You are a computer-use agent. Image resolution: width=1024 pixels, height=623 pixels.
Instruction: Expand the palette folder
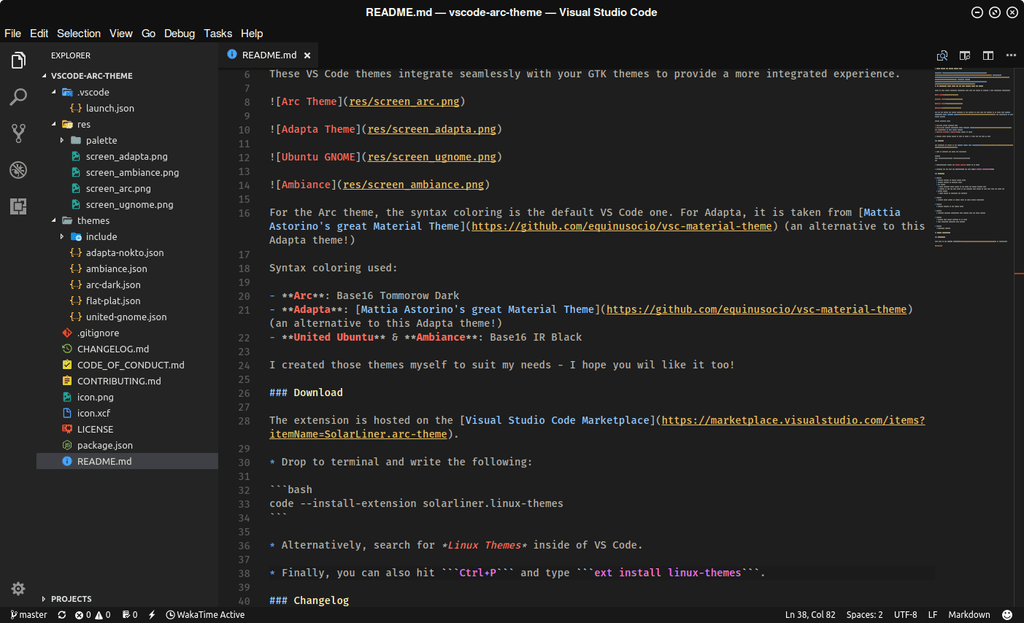coord(62,140)
